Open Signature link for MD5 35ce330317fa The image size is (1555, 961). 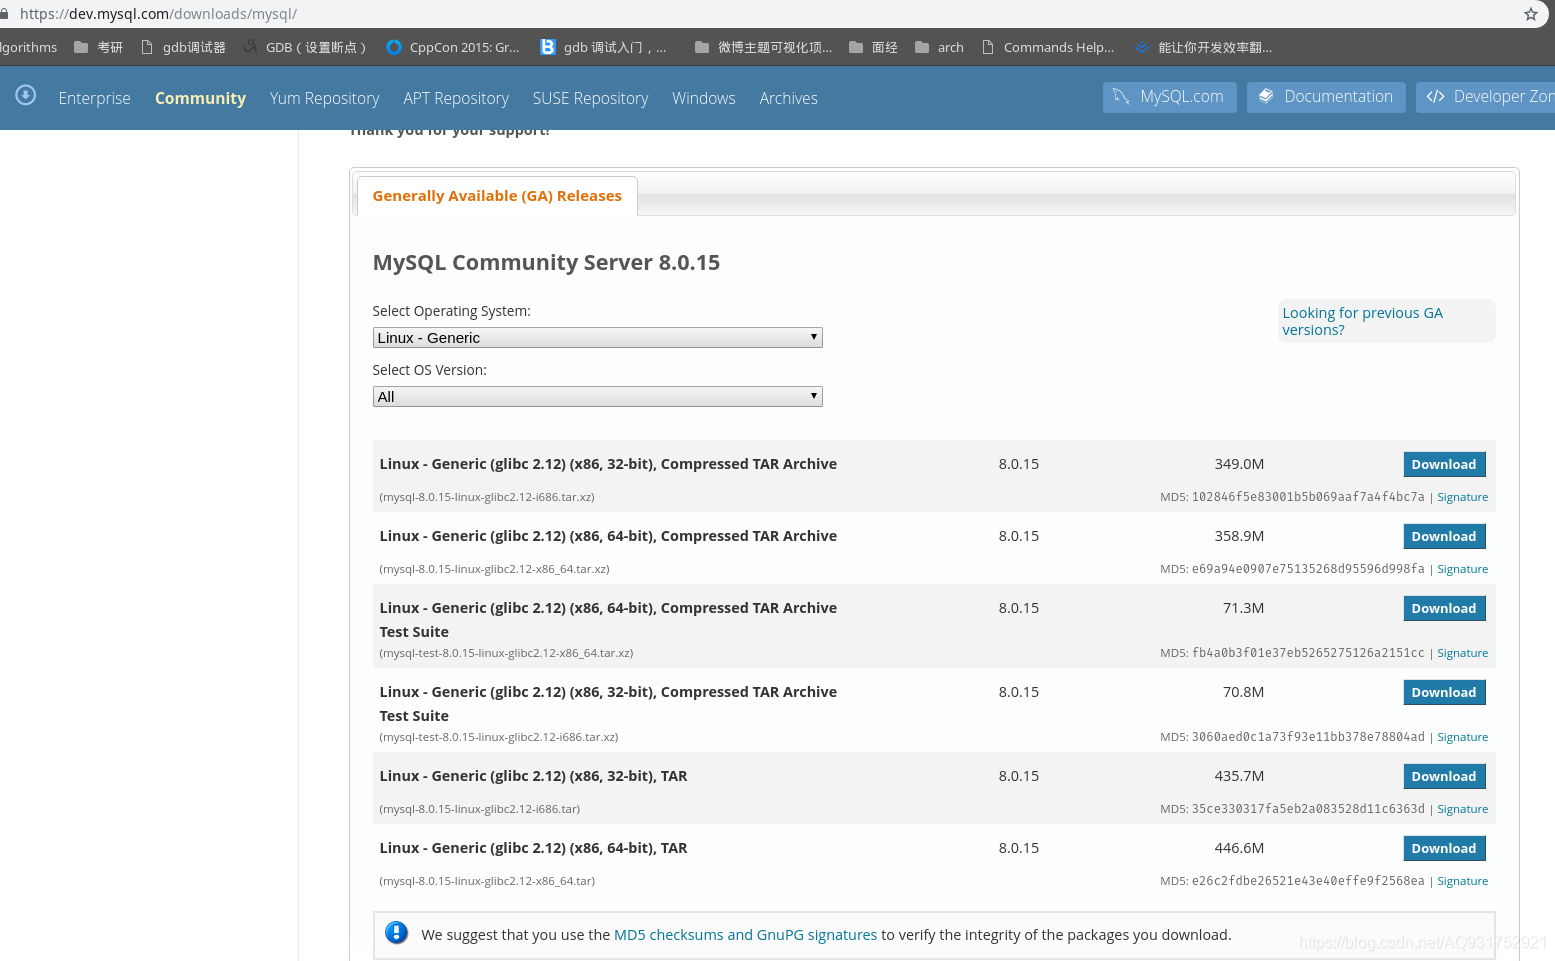(x=1462, y=809)
